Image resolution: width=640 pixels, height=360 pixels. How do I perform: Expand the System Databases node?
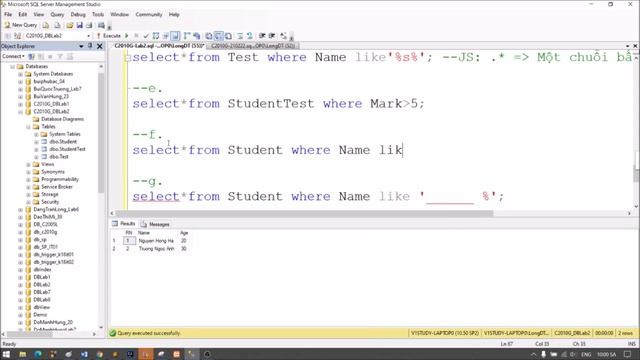pos(20,74)
